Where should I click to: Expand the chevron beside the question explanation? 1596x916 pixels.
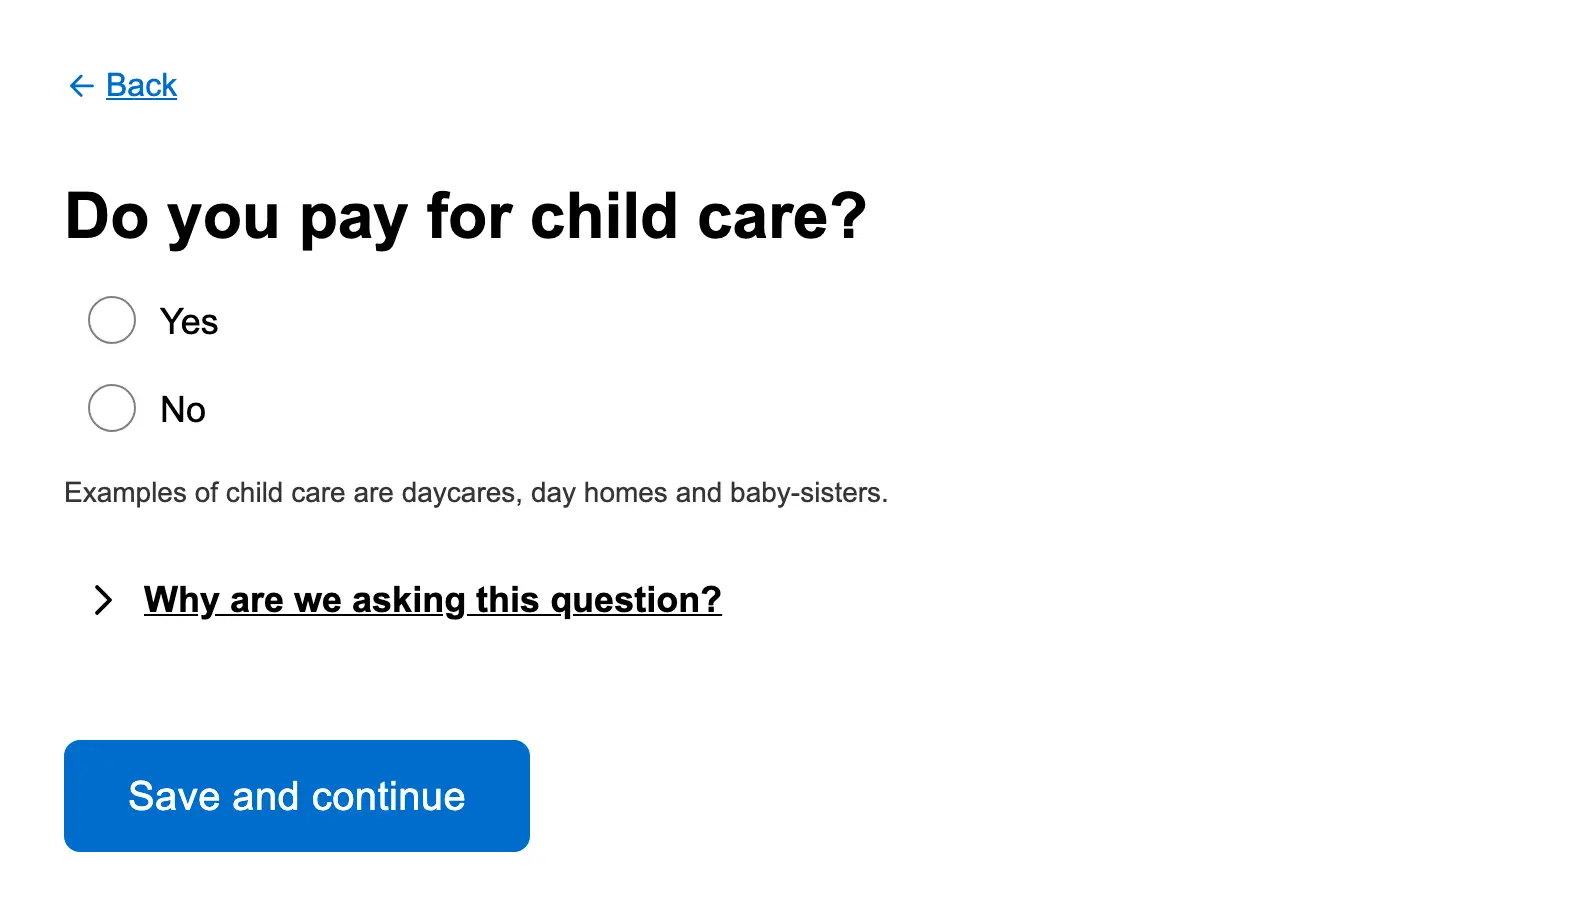coord(103,600)
